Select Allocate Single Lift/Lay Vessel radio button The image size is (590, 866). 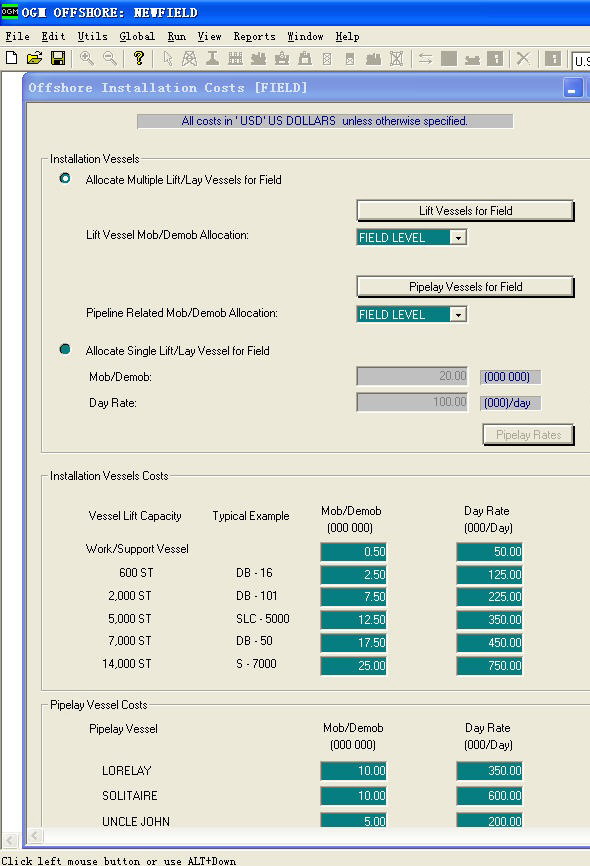point(65,349)
